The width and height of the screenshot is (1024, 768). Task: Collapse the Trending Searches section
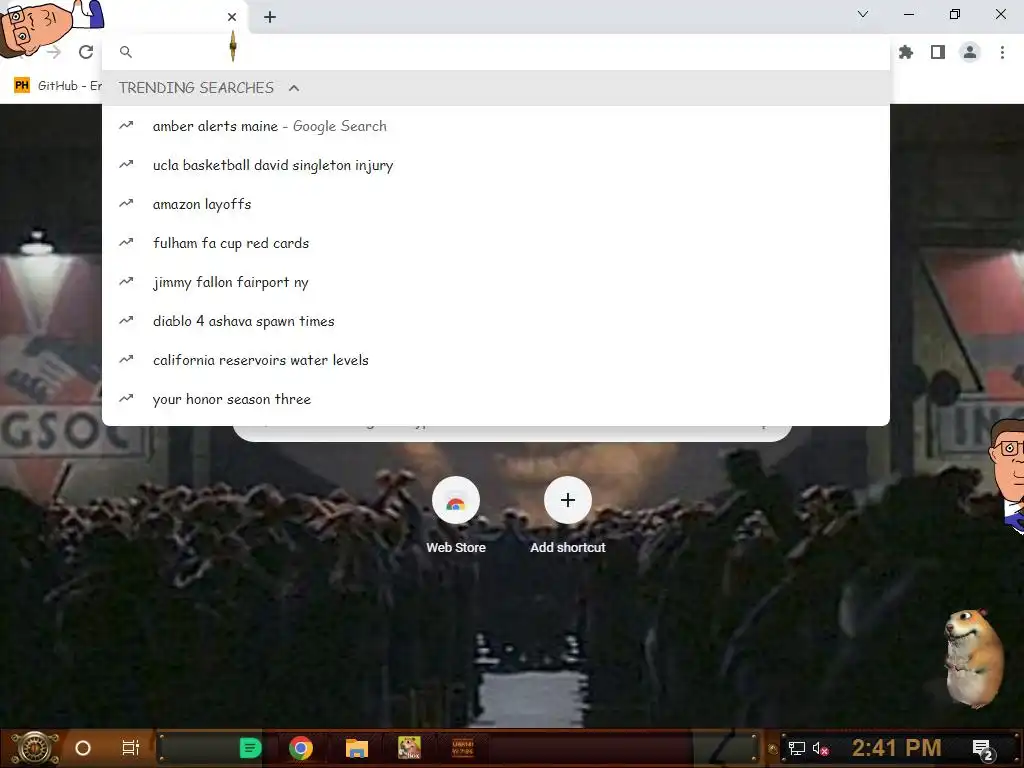point(294,88)
